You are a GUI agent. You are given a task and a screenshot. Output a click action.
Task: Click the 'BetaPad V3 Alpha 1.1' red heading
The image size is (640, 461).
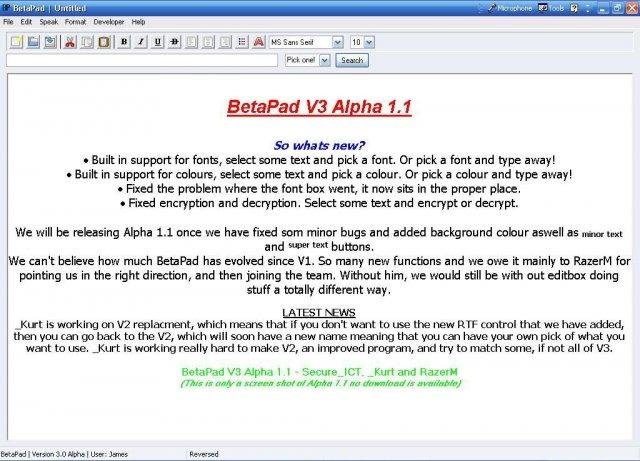pyautogui.click(x=319, y=107)
